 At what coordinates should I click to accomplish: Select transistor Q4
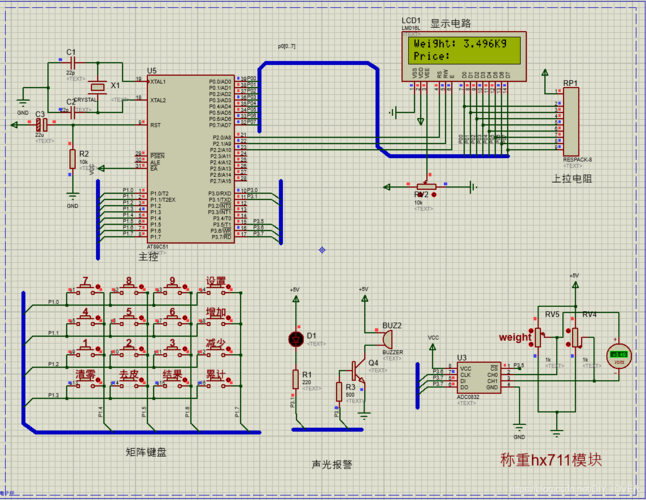click(x=357, y=370)
